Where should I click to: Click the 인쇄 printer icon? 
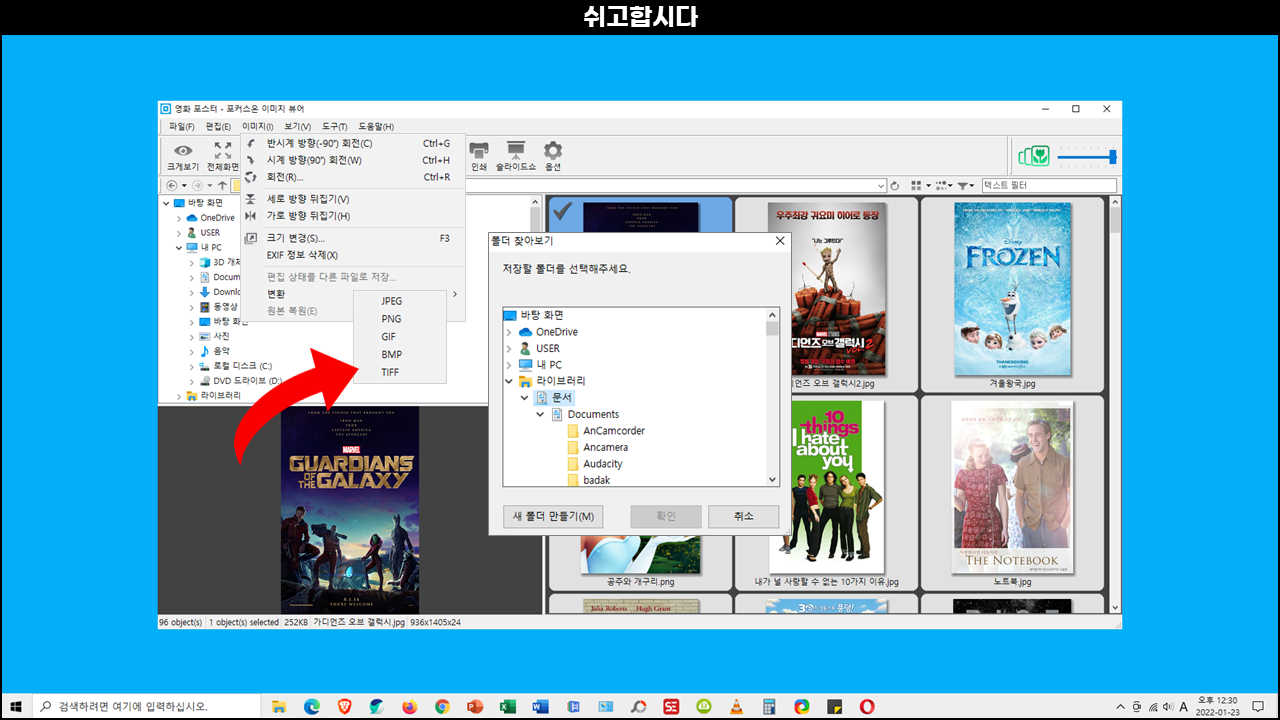(479, 150)
